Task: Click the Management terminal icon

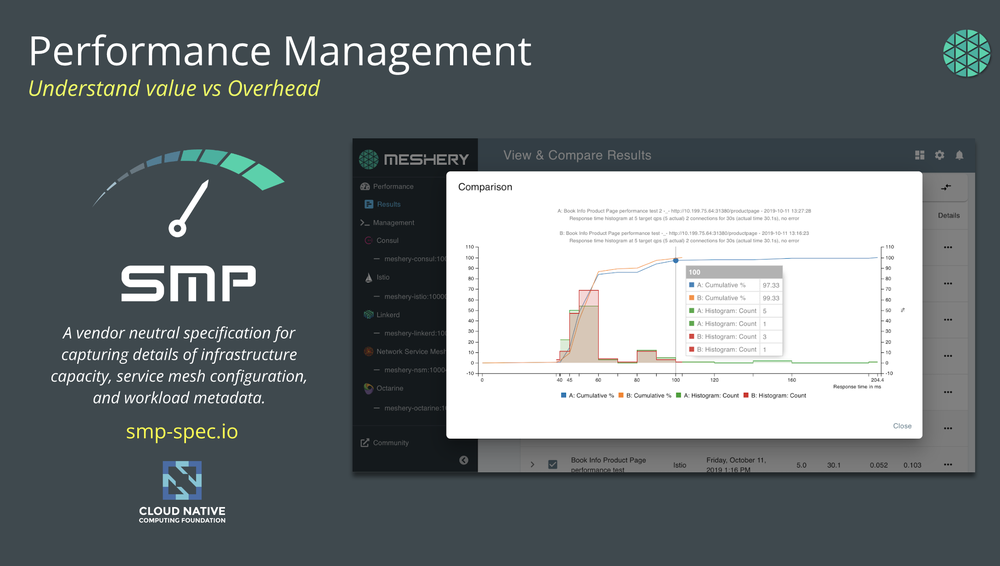Action: (365, 223)
